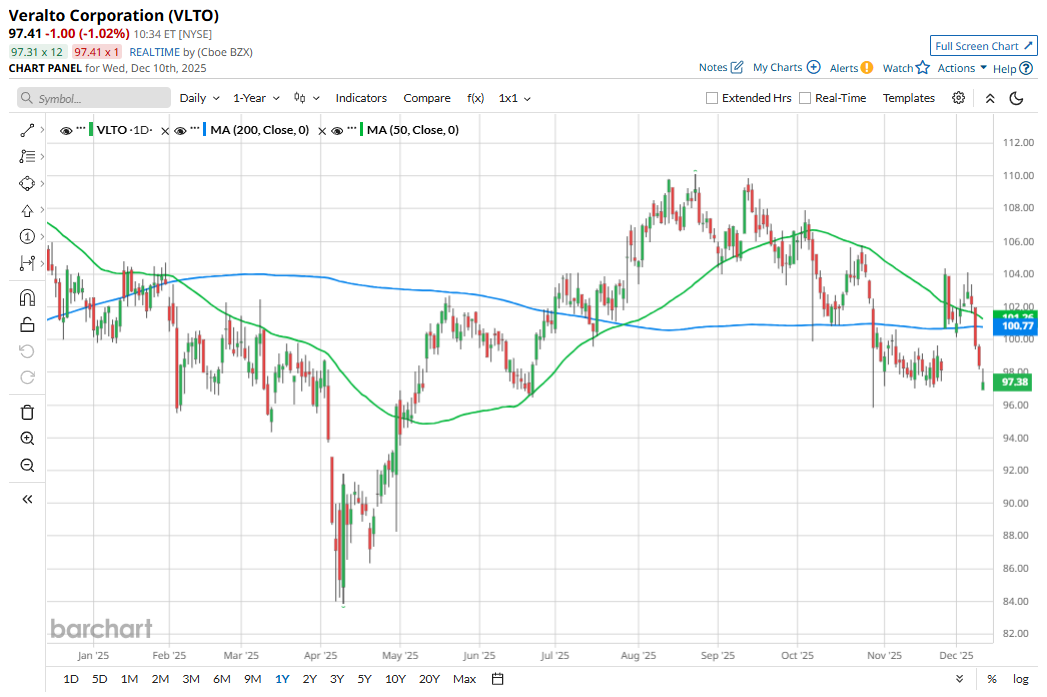
Task: Focus the Symbol search field
Action: point(94,98)
